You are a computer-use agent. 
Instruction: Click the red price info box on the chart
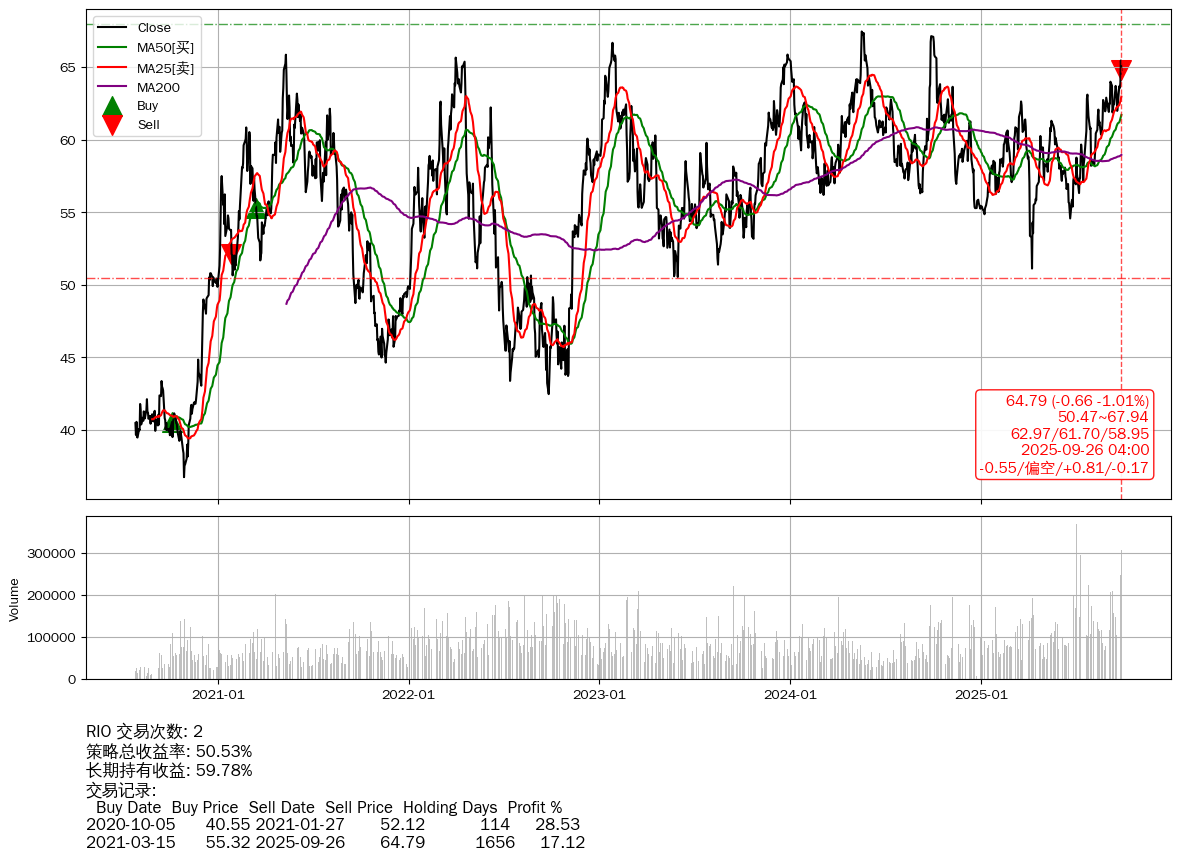click(x=1065, y=434)
